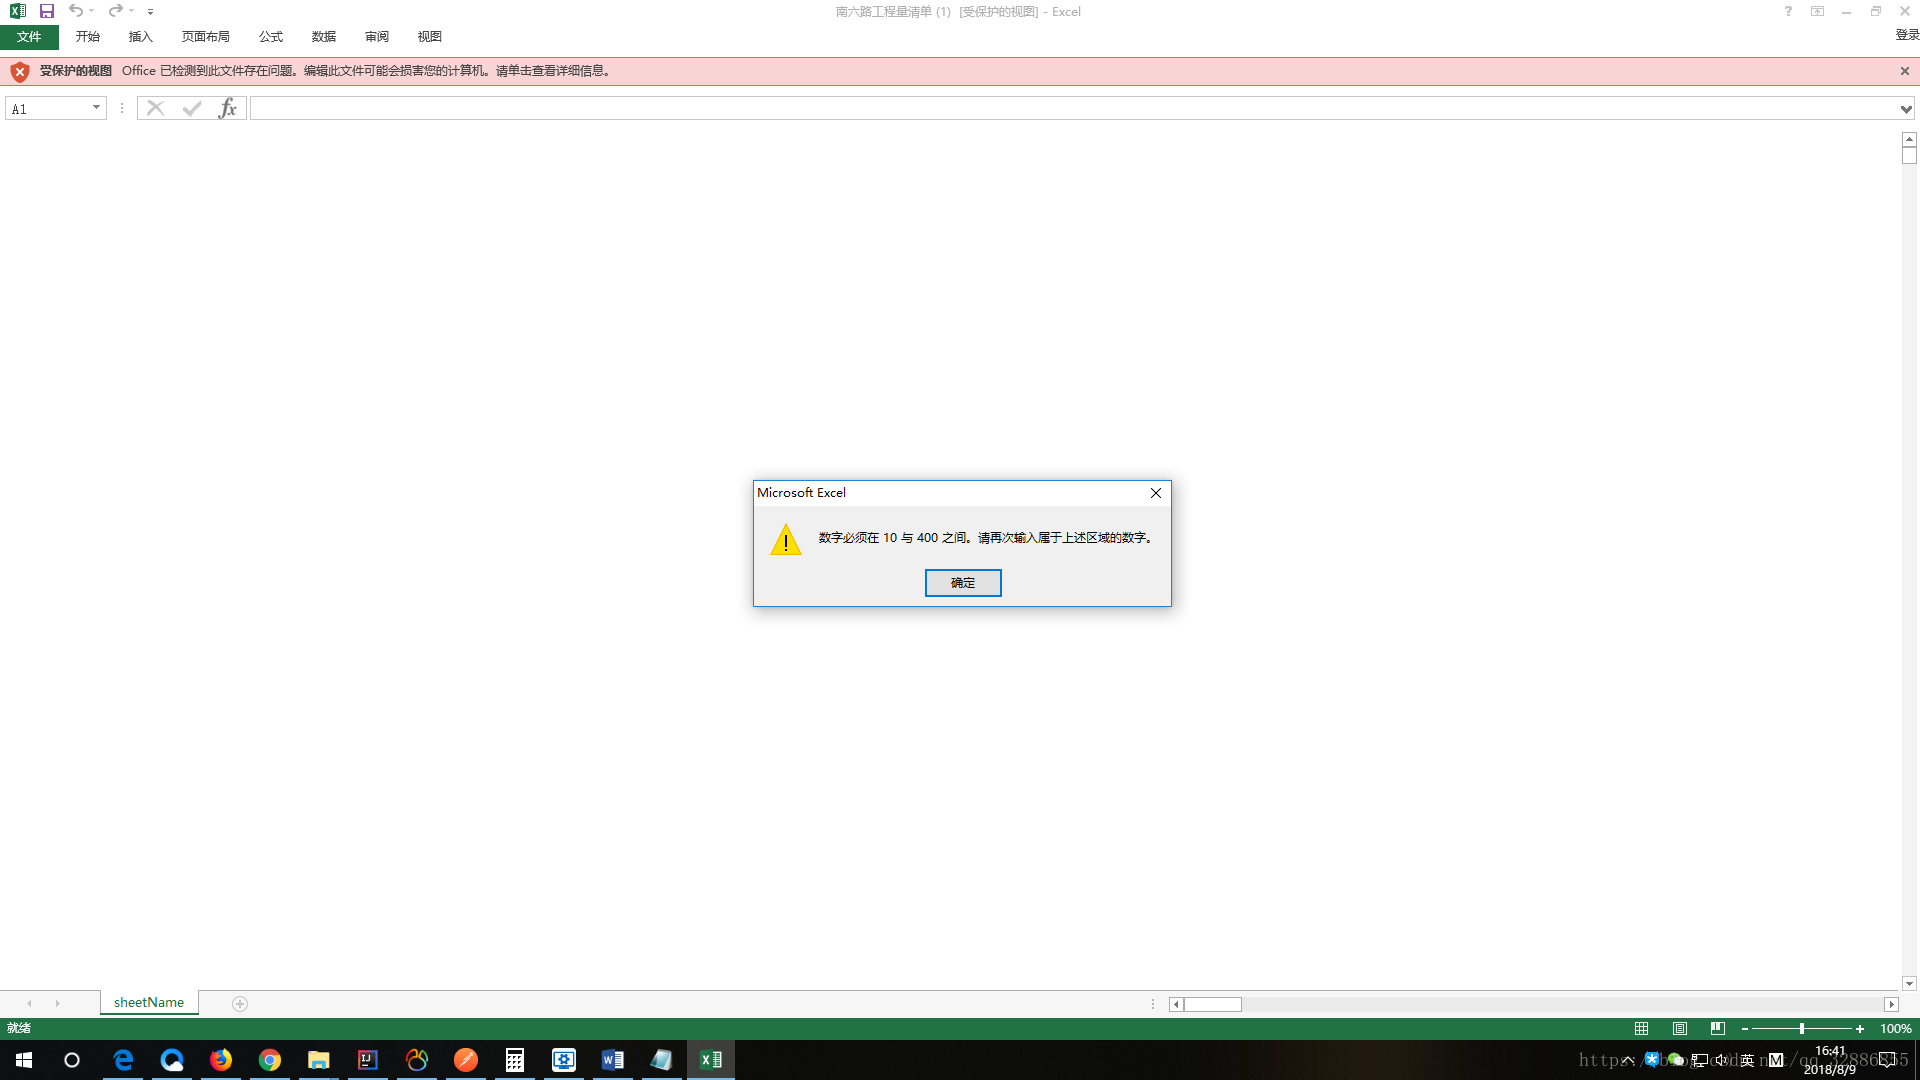Click vertical scrollbar up arrow
This screenshot has height=1080, width=1920.
coord(1909,140)
